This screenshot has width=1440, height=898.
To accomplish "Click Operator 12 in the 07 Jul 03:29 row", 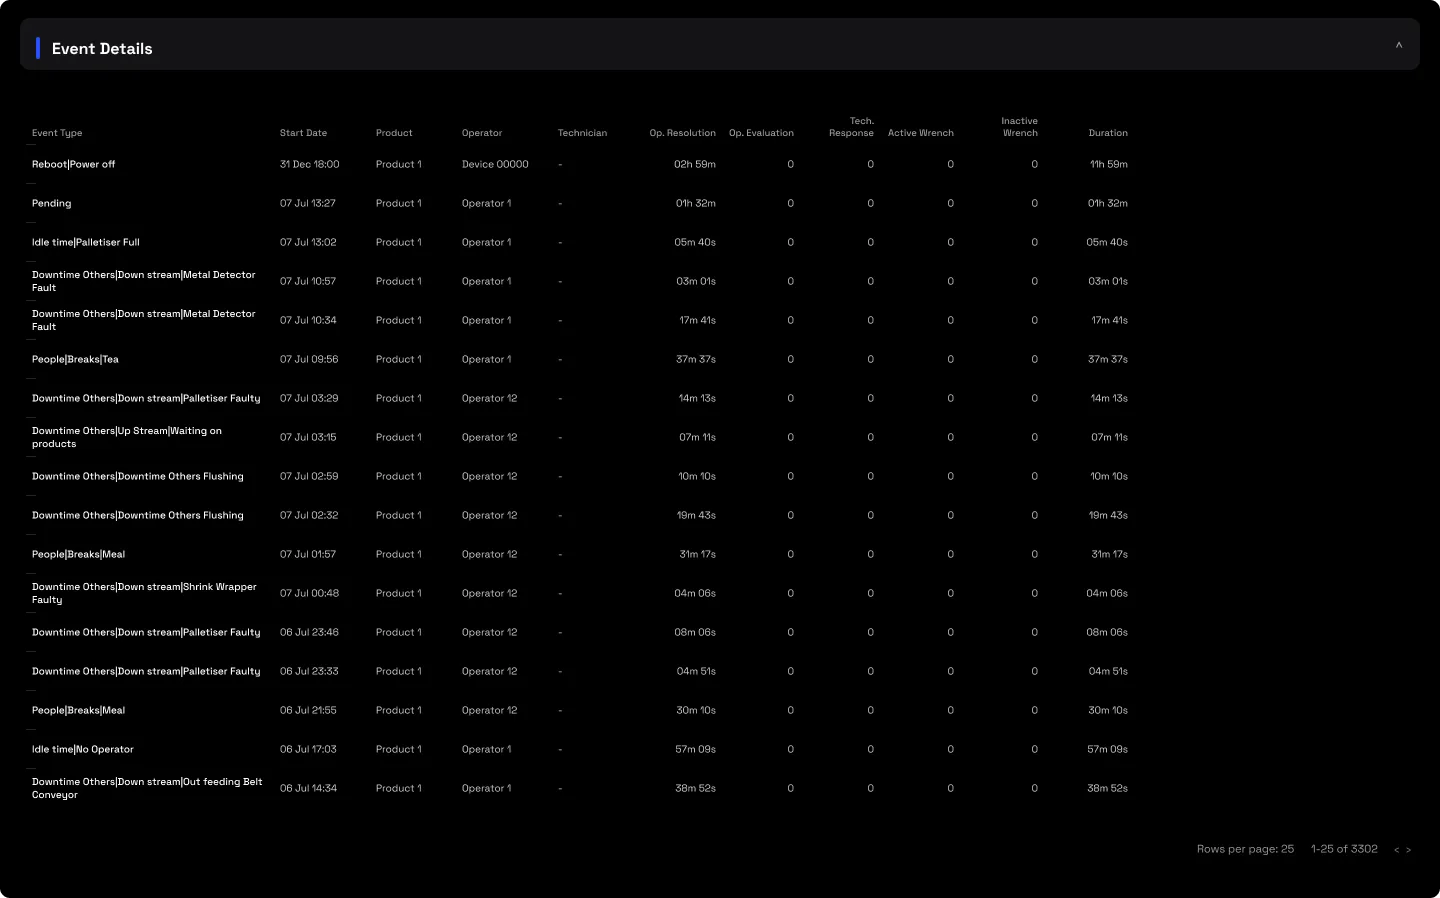I will pos(490,398).
